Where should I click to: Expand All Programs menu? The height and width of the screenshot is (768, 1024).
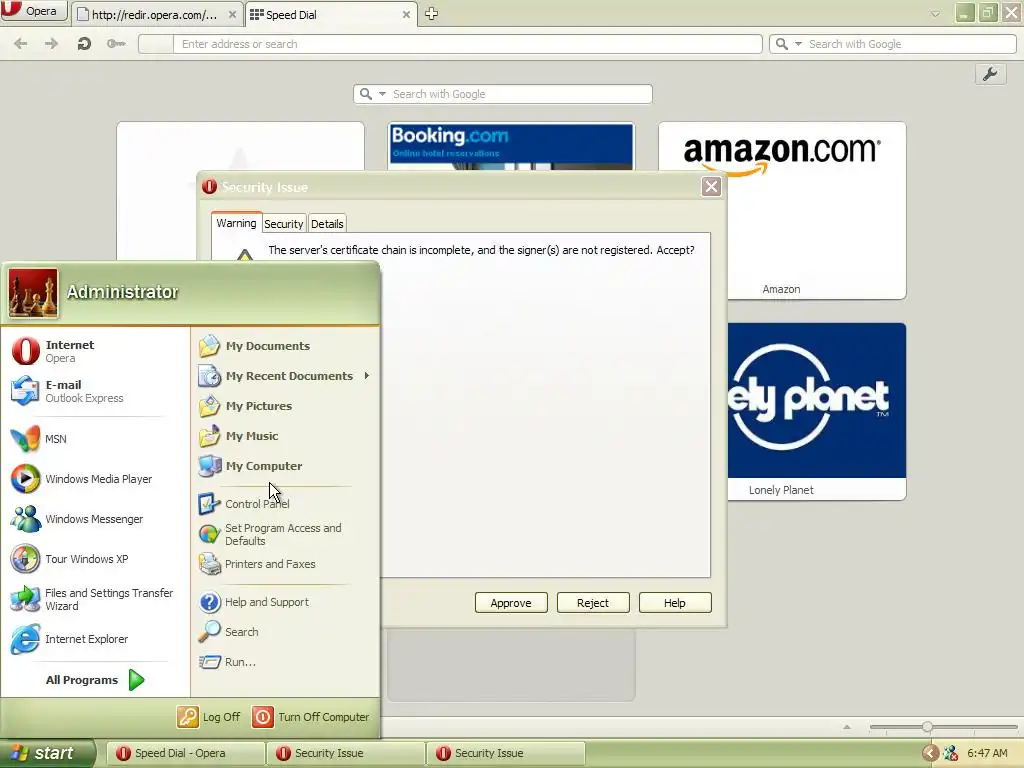click(x=95, y=680)
